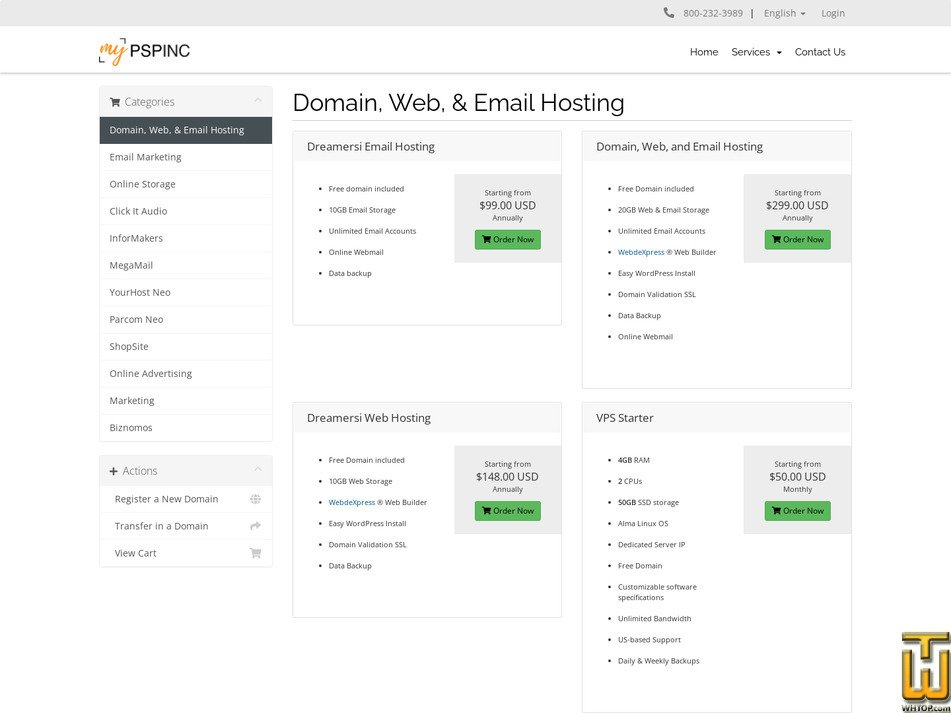This screenshot has width=951, height=713.
Task: Click the plus icon beside Actions
Action: [x=113, y=471]
